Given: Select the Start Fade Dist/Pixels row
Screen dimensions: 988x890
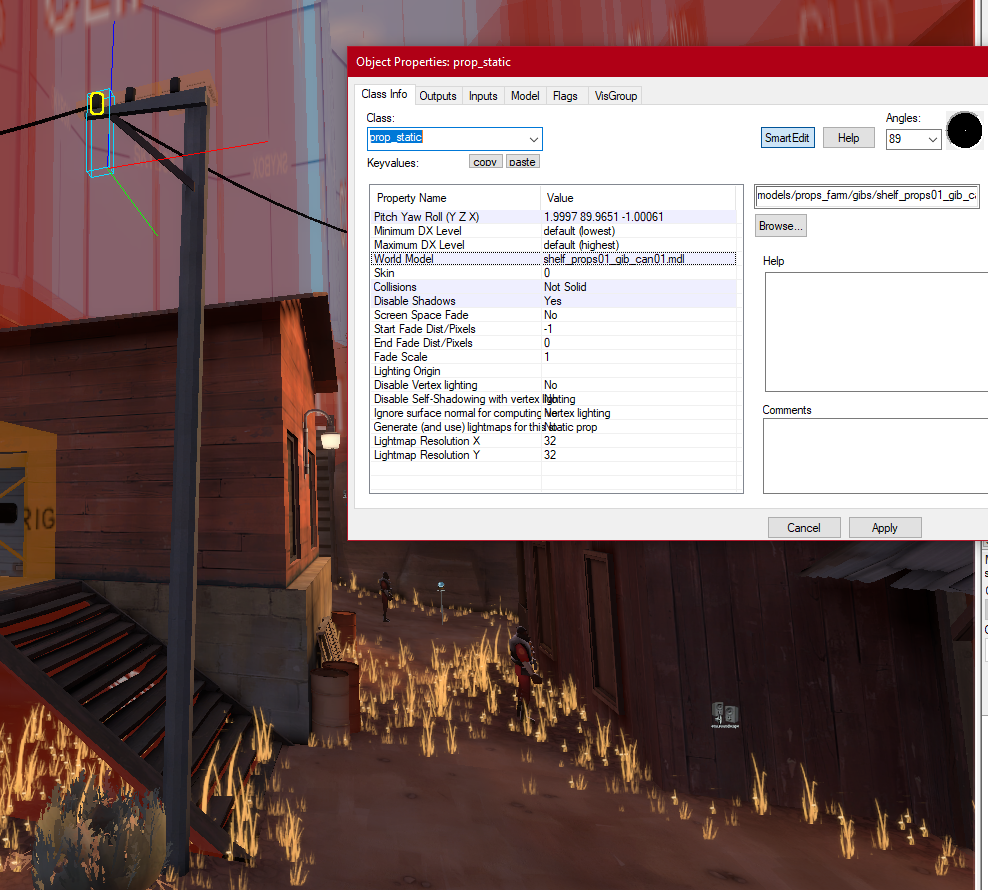Looking at the screenshot, I should point(553,329).
